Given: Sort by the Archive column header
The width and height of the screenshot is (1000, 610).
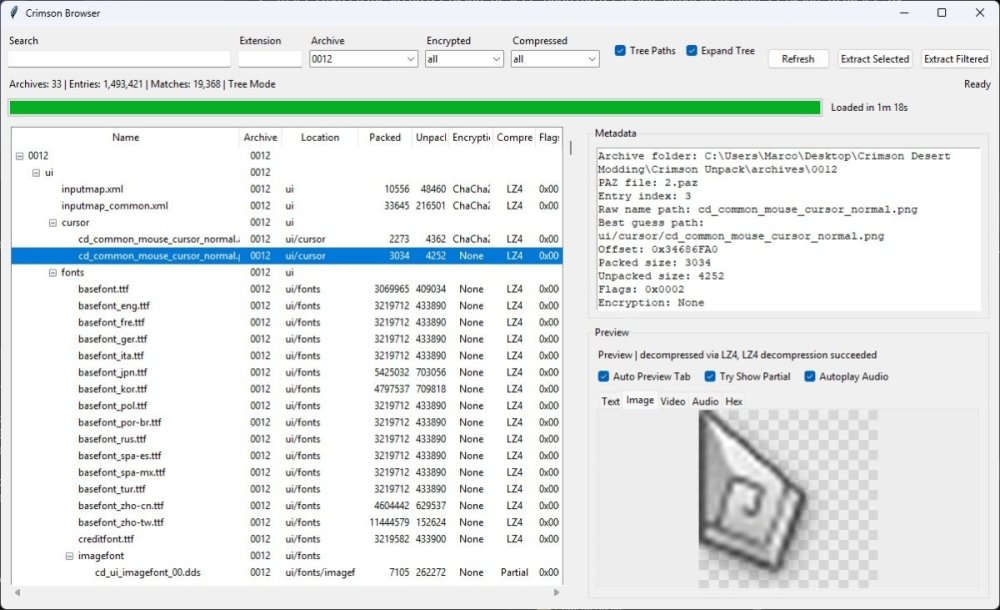Looking at the screenshot, I should click(x=260, y=137).
